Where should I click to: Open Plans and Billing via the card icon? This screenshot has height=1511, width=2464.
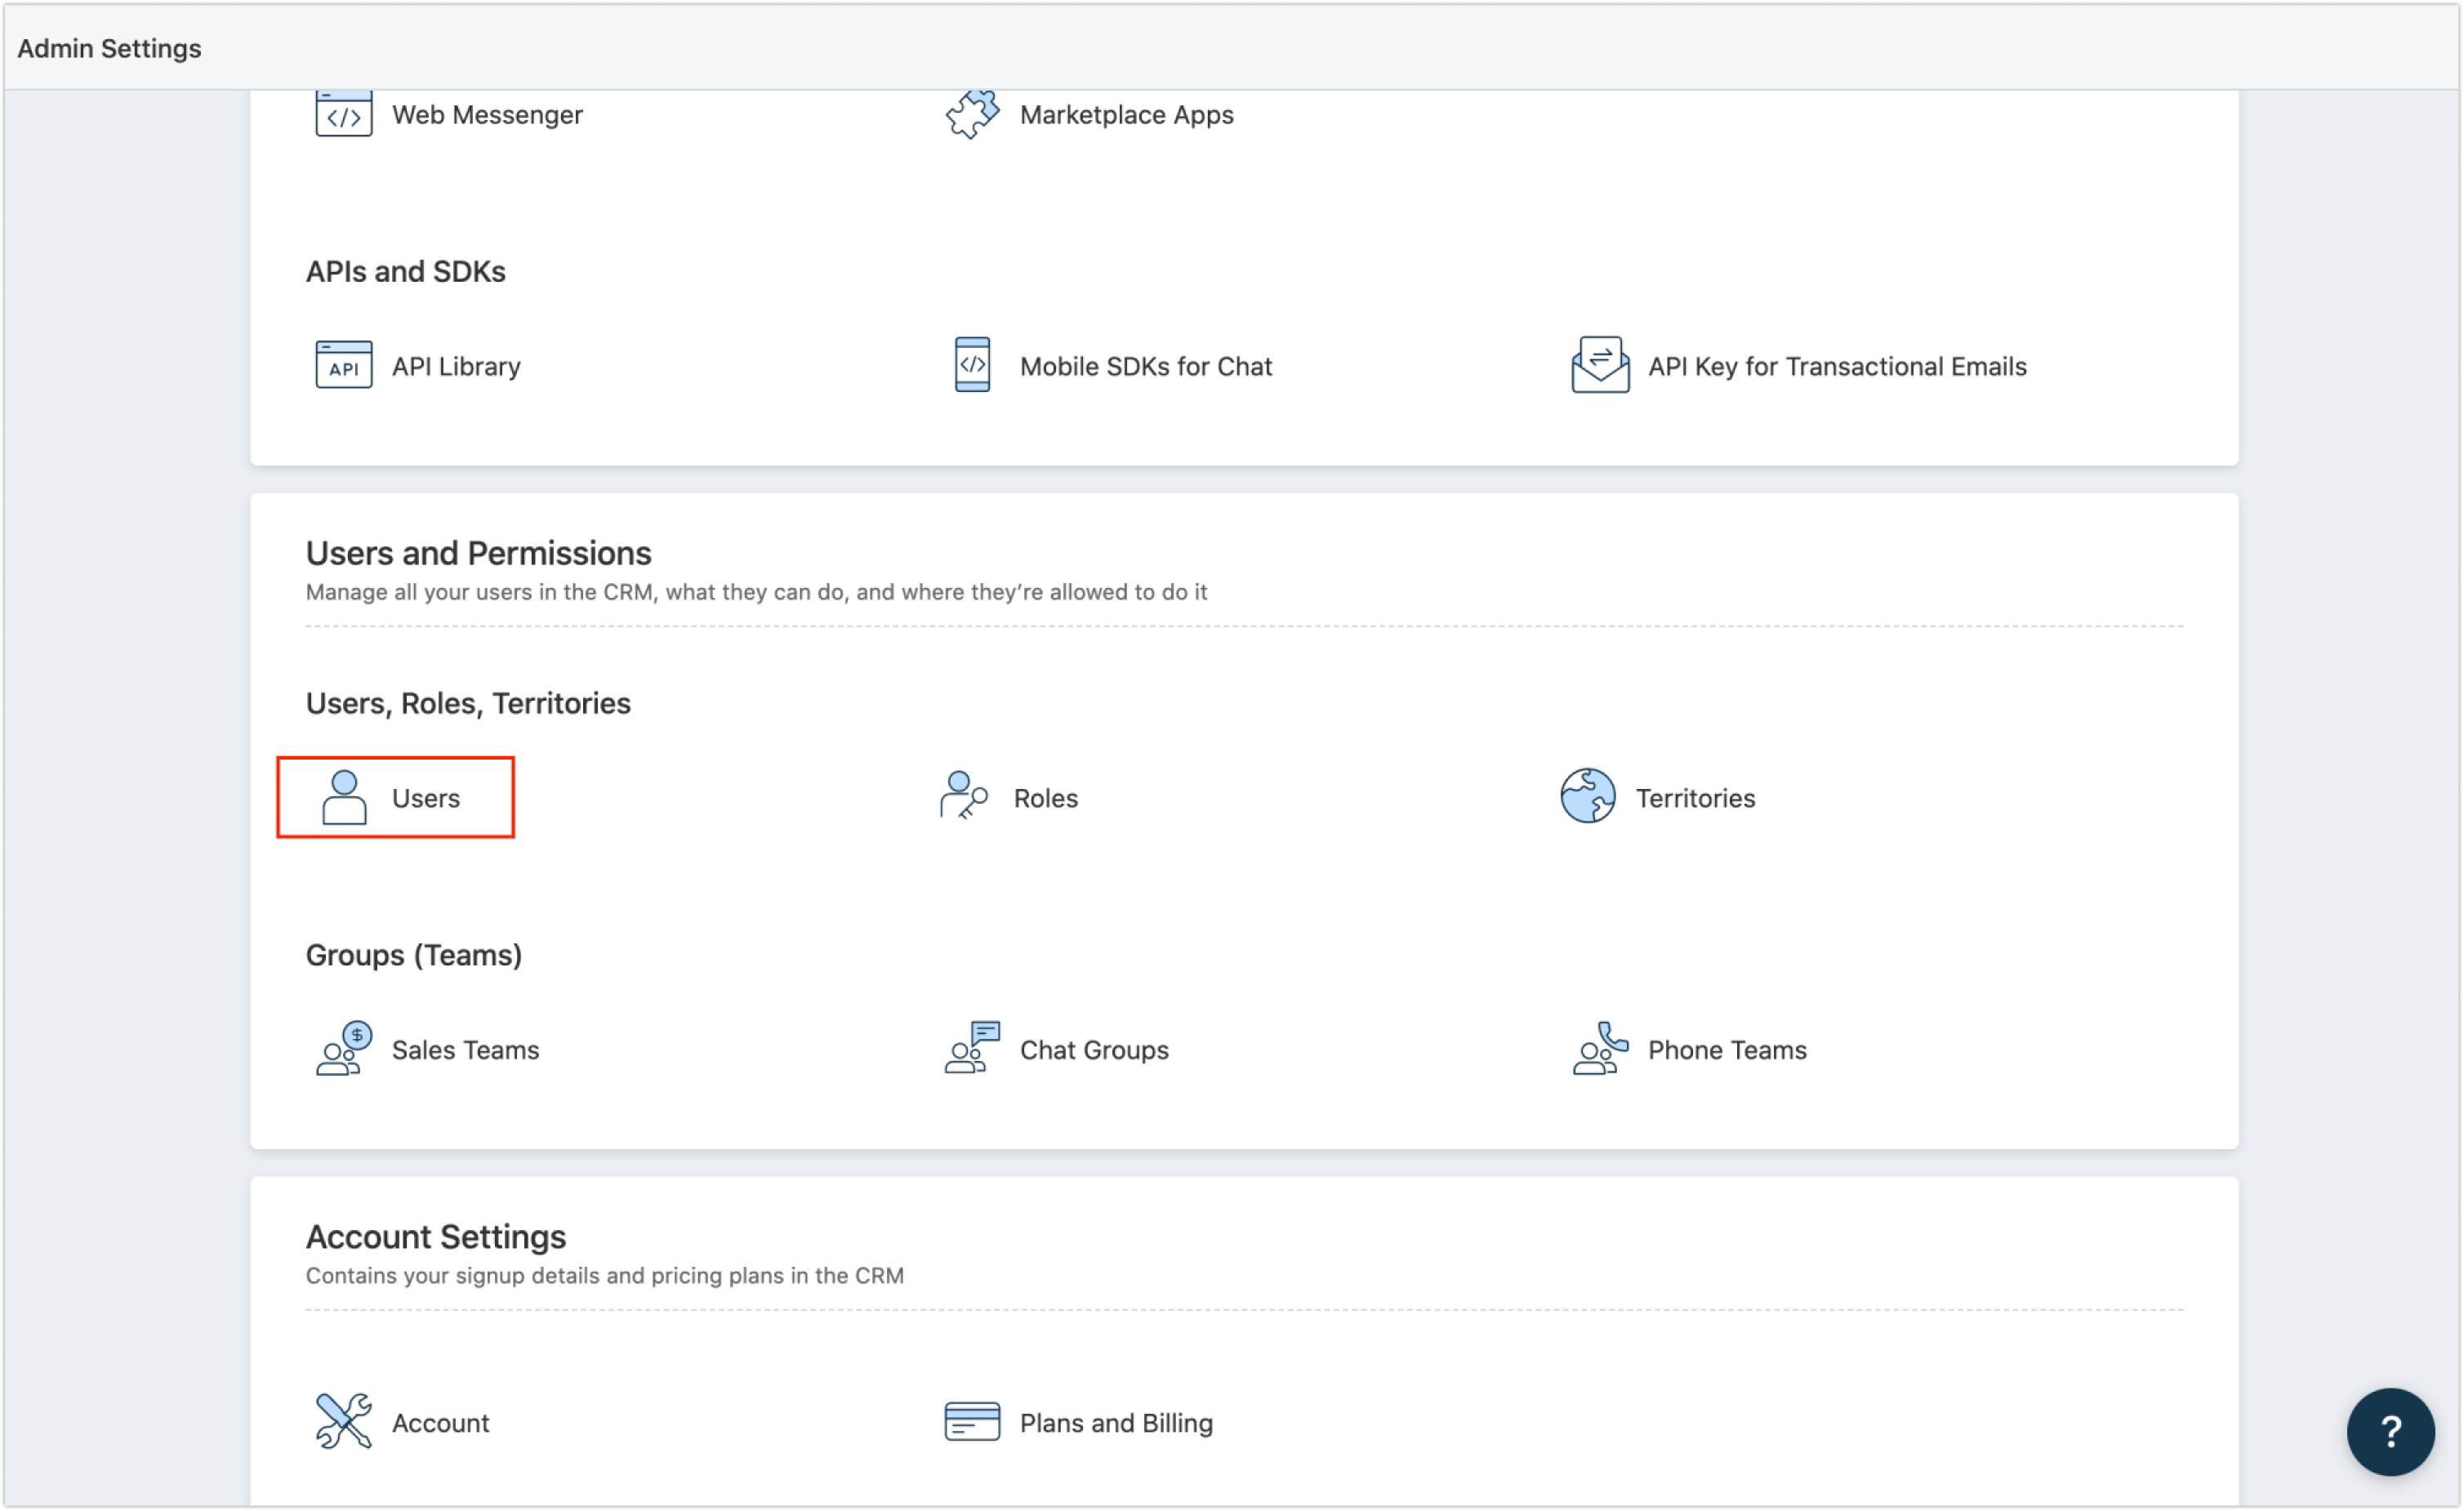[971, 1421]
